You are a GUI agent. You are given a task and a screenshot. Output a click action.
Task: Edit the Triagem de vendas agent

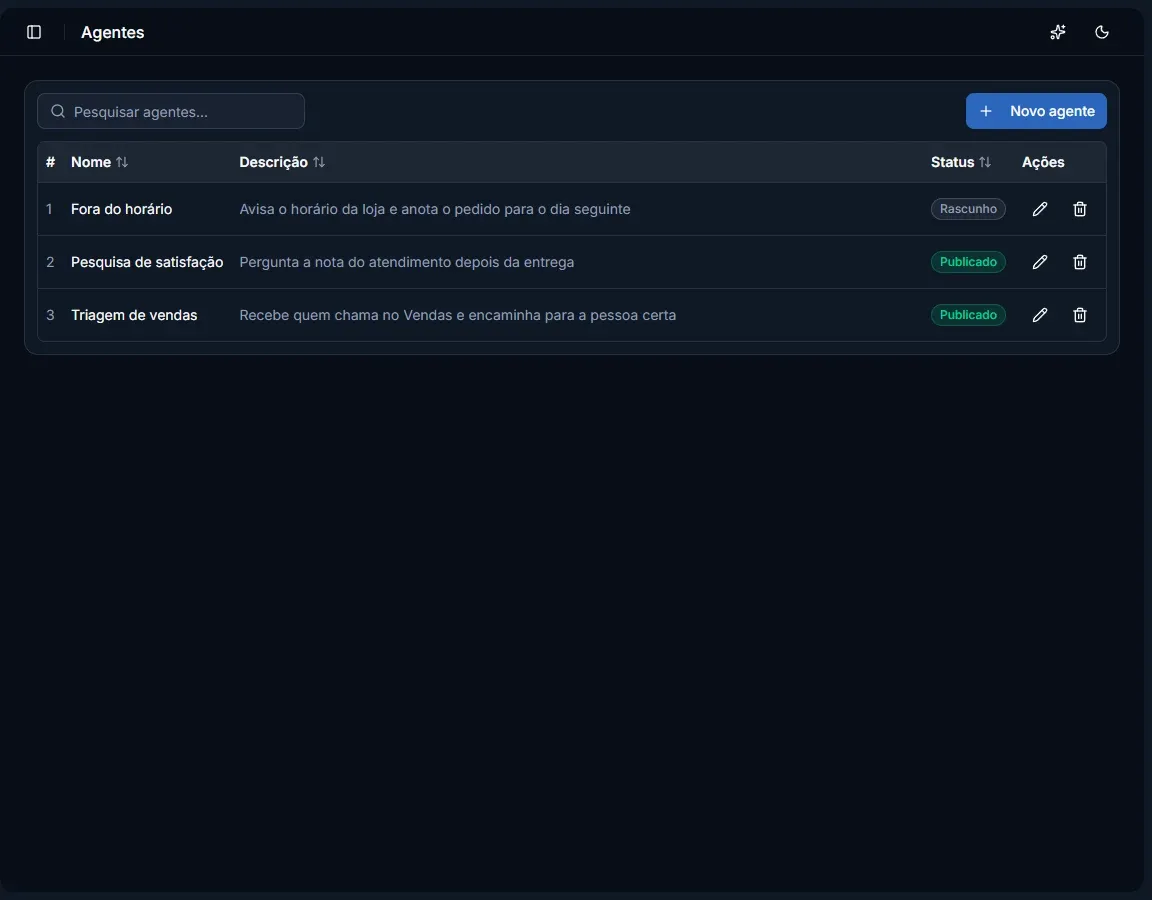[1040, 315]
